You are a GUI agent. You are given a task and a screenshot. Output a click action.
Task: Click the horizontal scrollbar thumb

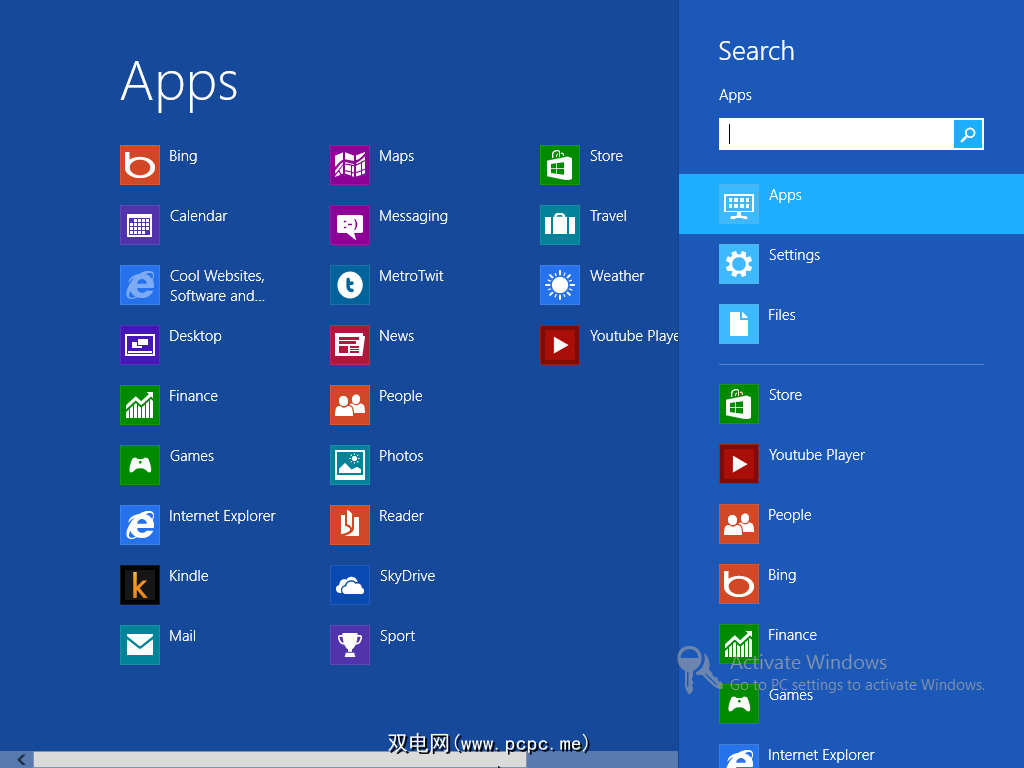[x=280, y=760]
